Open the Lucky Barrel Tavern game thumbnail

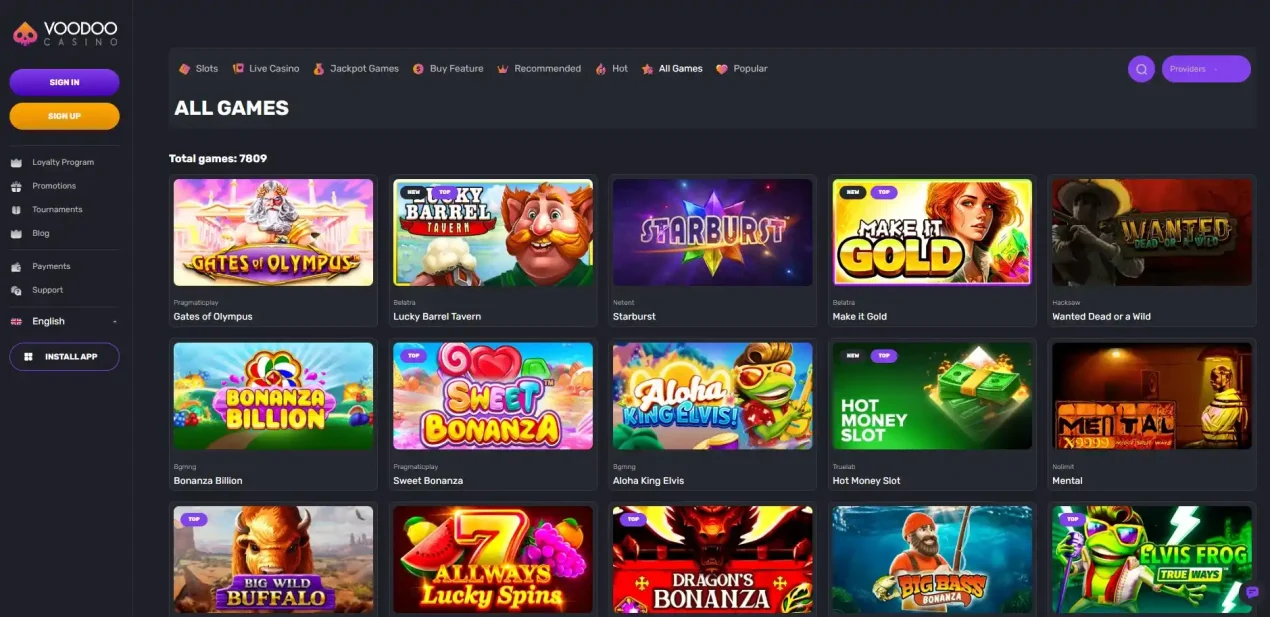(x=493, y=232)
